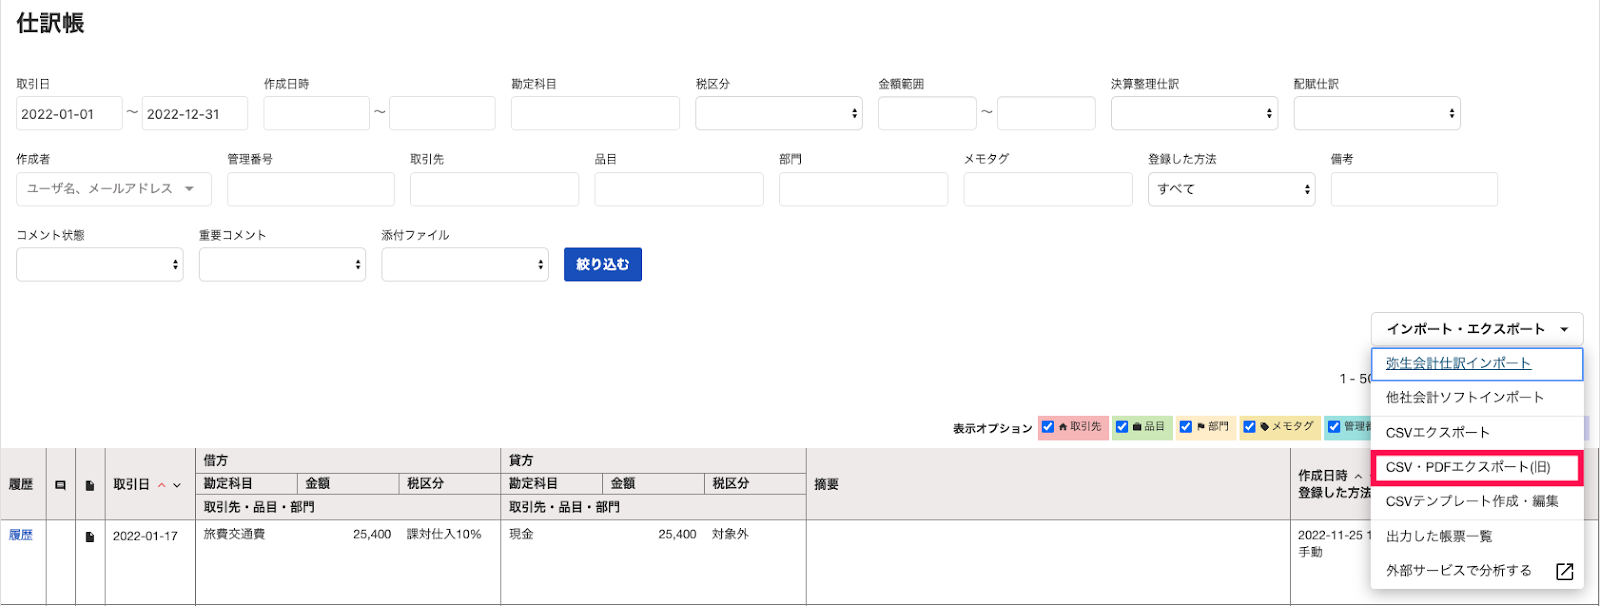
Task: Click the 作成日時 end field
Action: point(442,114)
